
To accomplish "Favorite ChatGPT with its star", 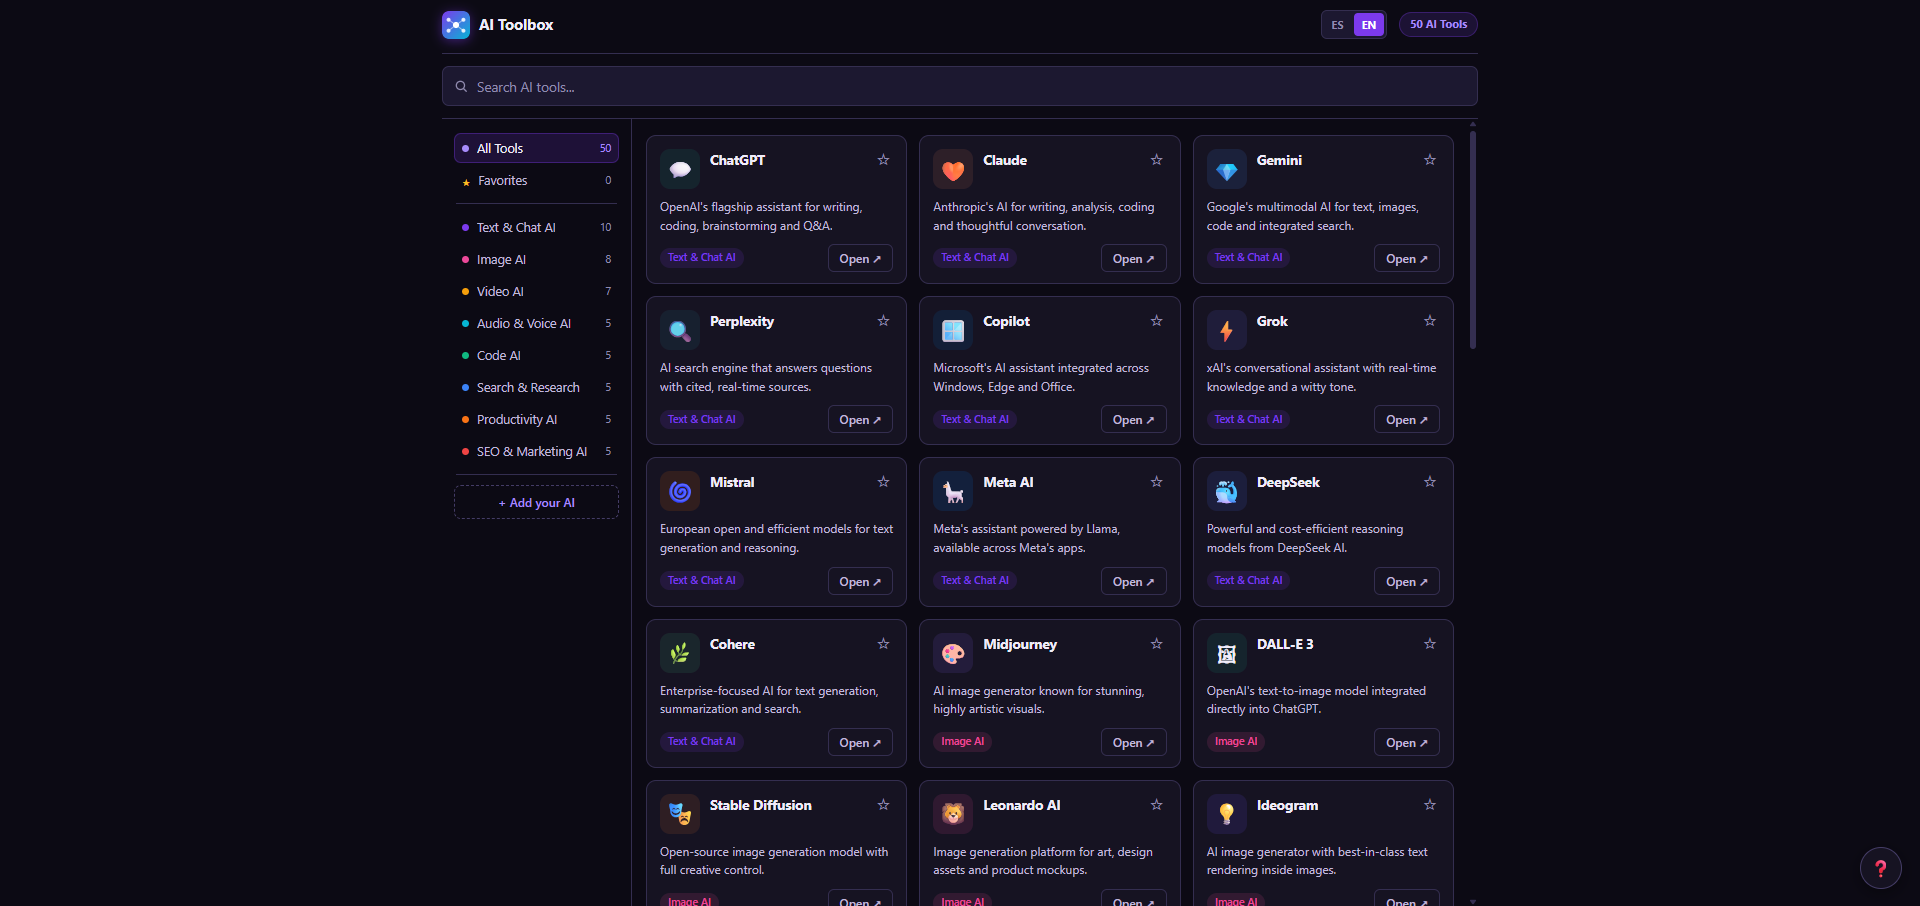I will click(x=883, y=160).
